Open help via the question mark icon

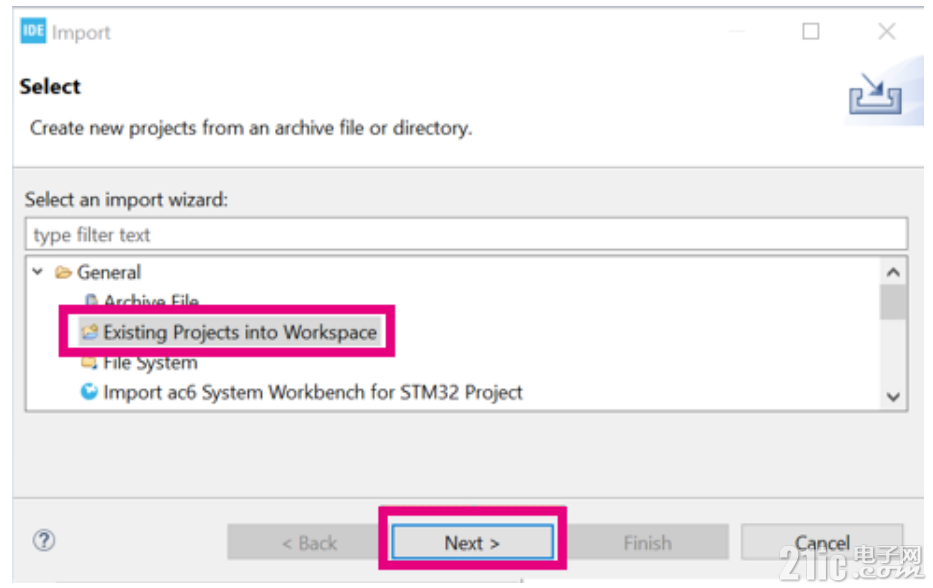pos(44,541)
